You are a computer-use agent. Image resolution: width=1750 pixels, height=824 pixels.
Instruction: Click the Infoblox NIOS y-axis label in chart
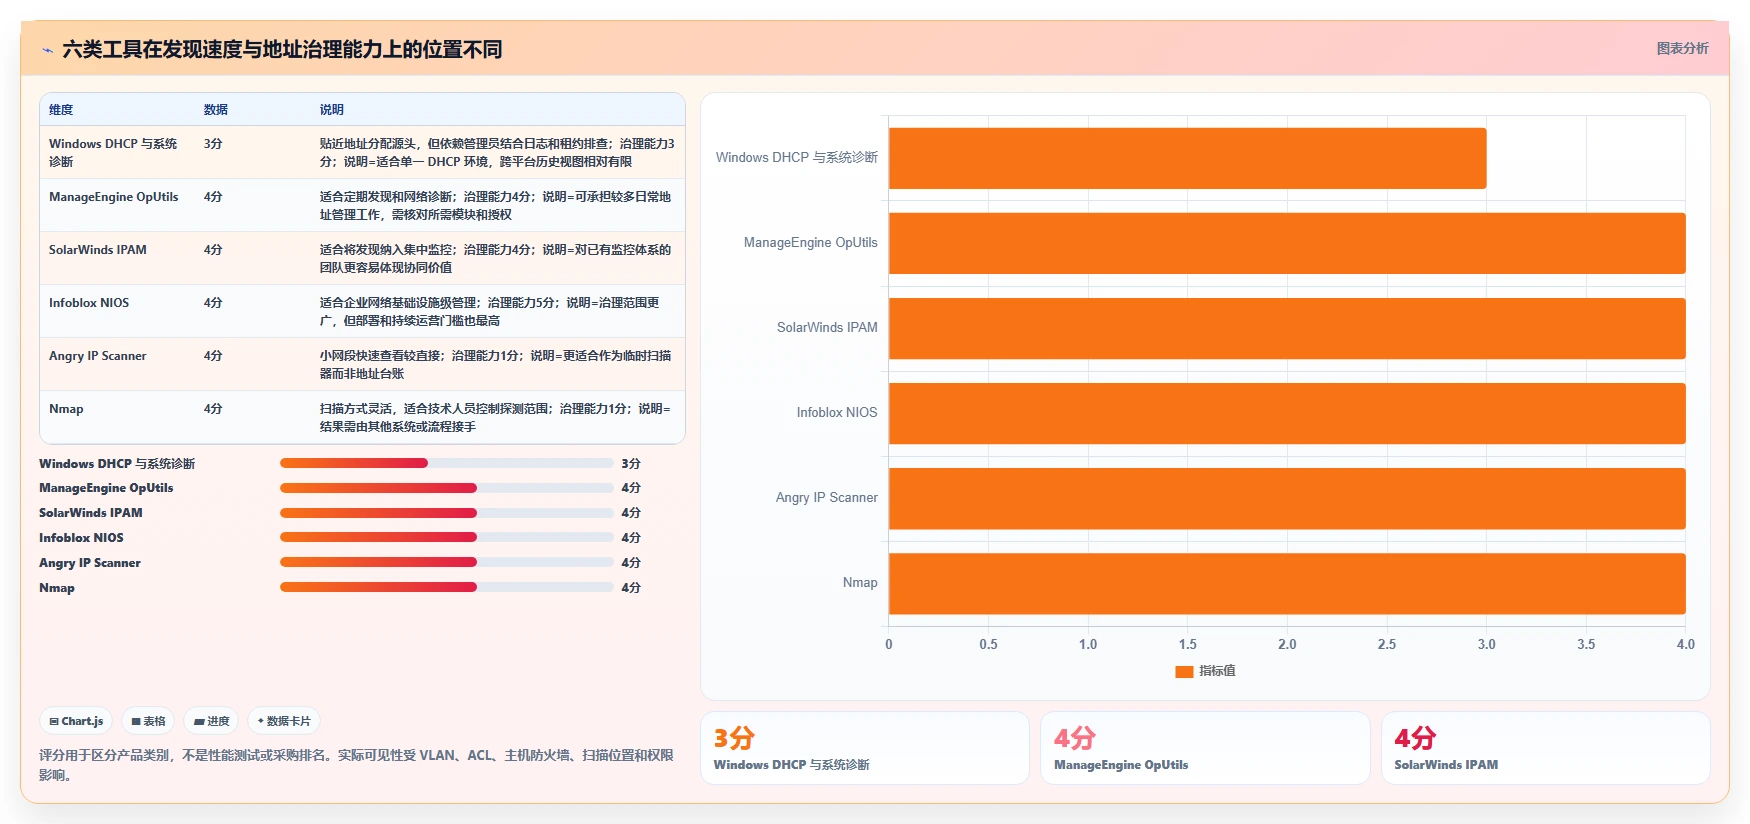[x=837, y=413]
